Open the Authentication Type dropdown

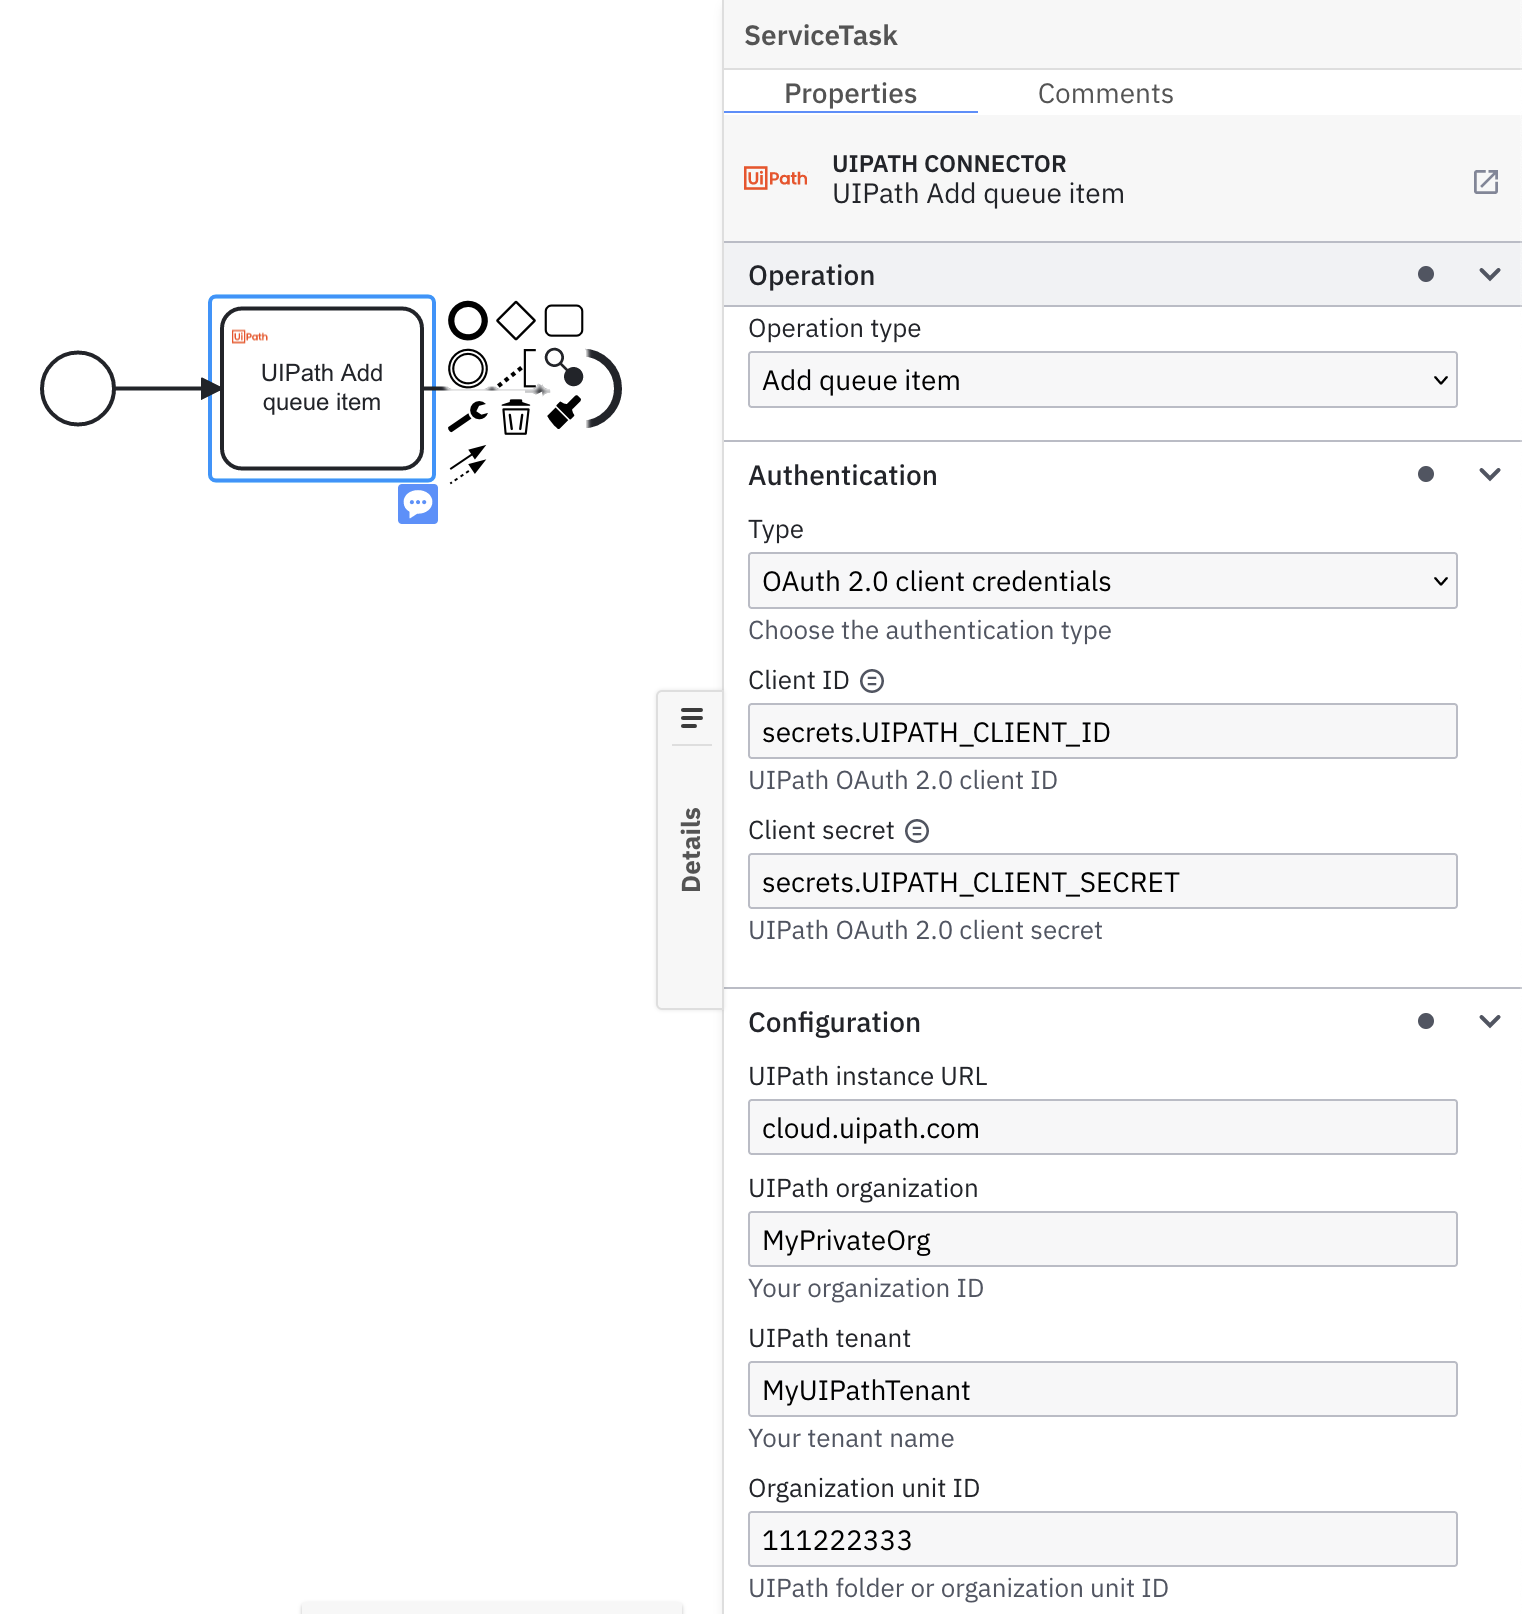click(1102, 580)
